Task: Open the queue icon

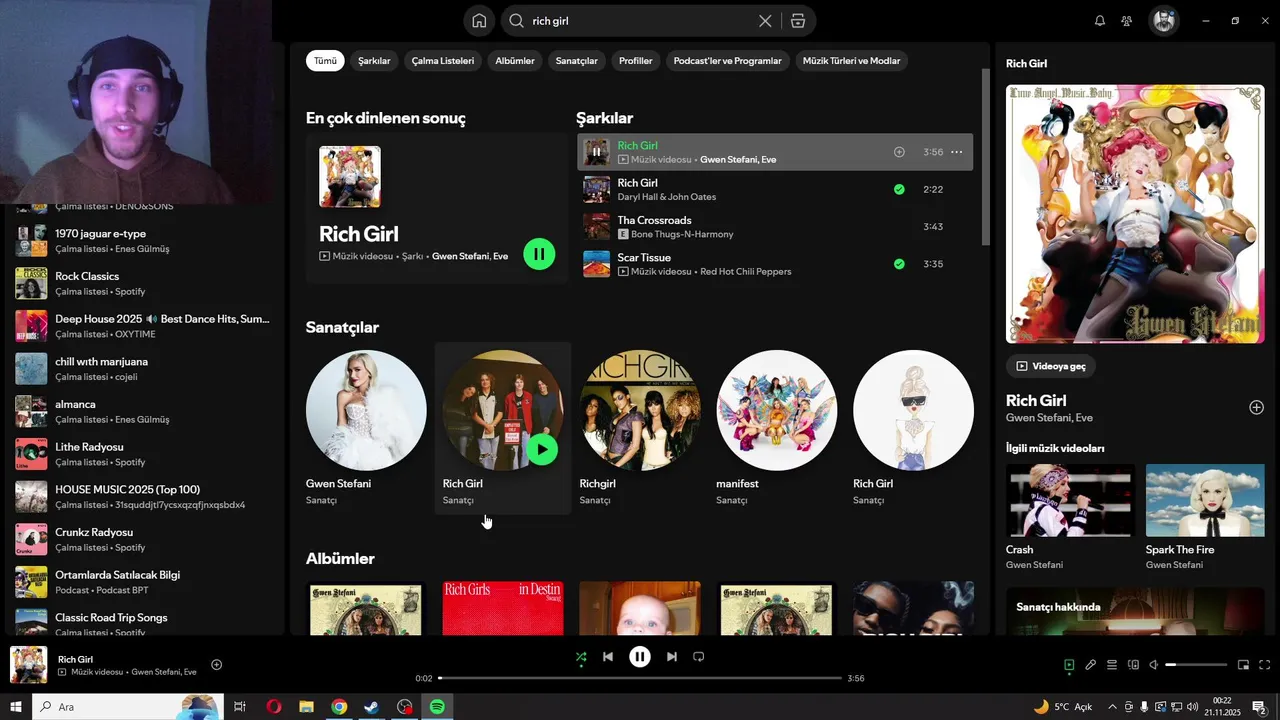Action: pos(1112,665)
